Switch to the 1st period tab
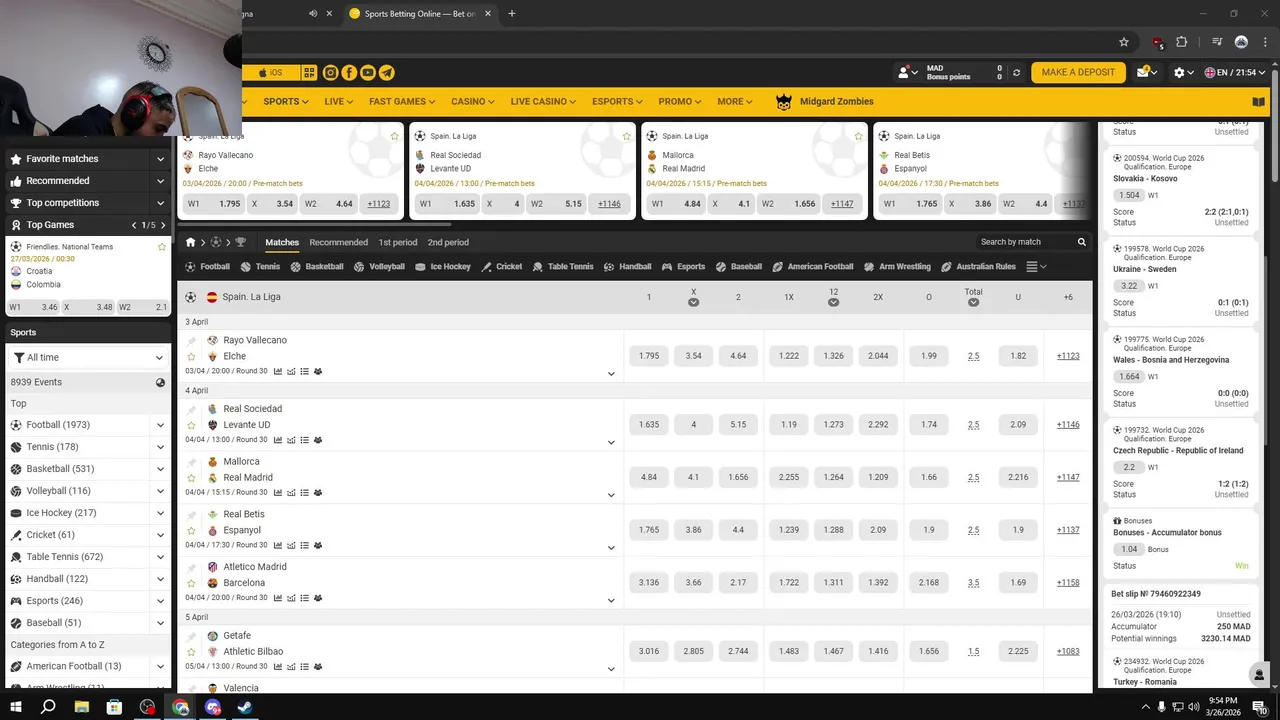 coord(398,242)
